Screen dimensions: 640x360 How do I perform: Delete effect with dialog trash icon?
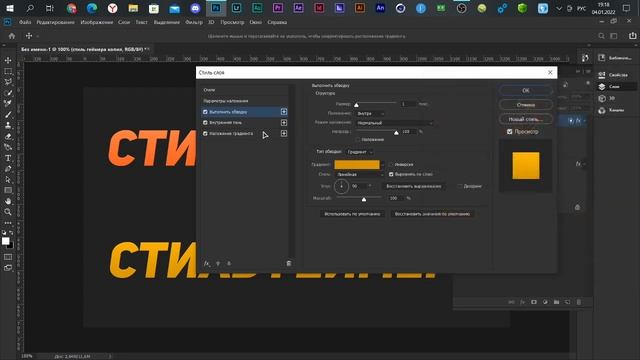[289, 264]
